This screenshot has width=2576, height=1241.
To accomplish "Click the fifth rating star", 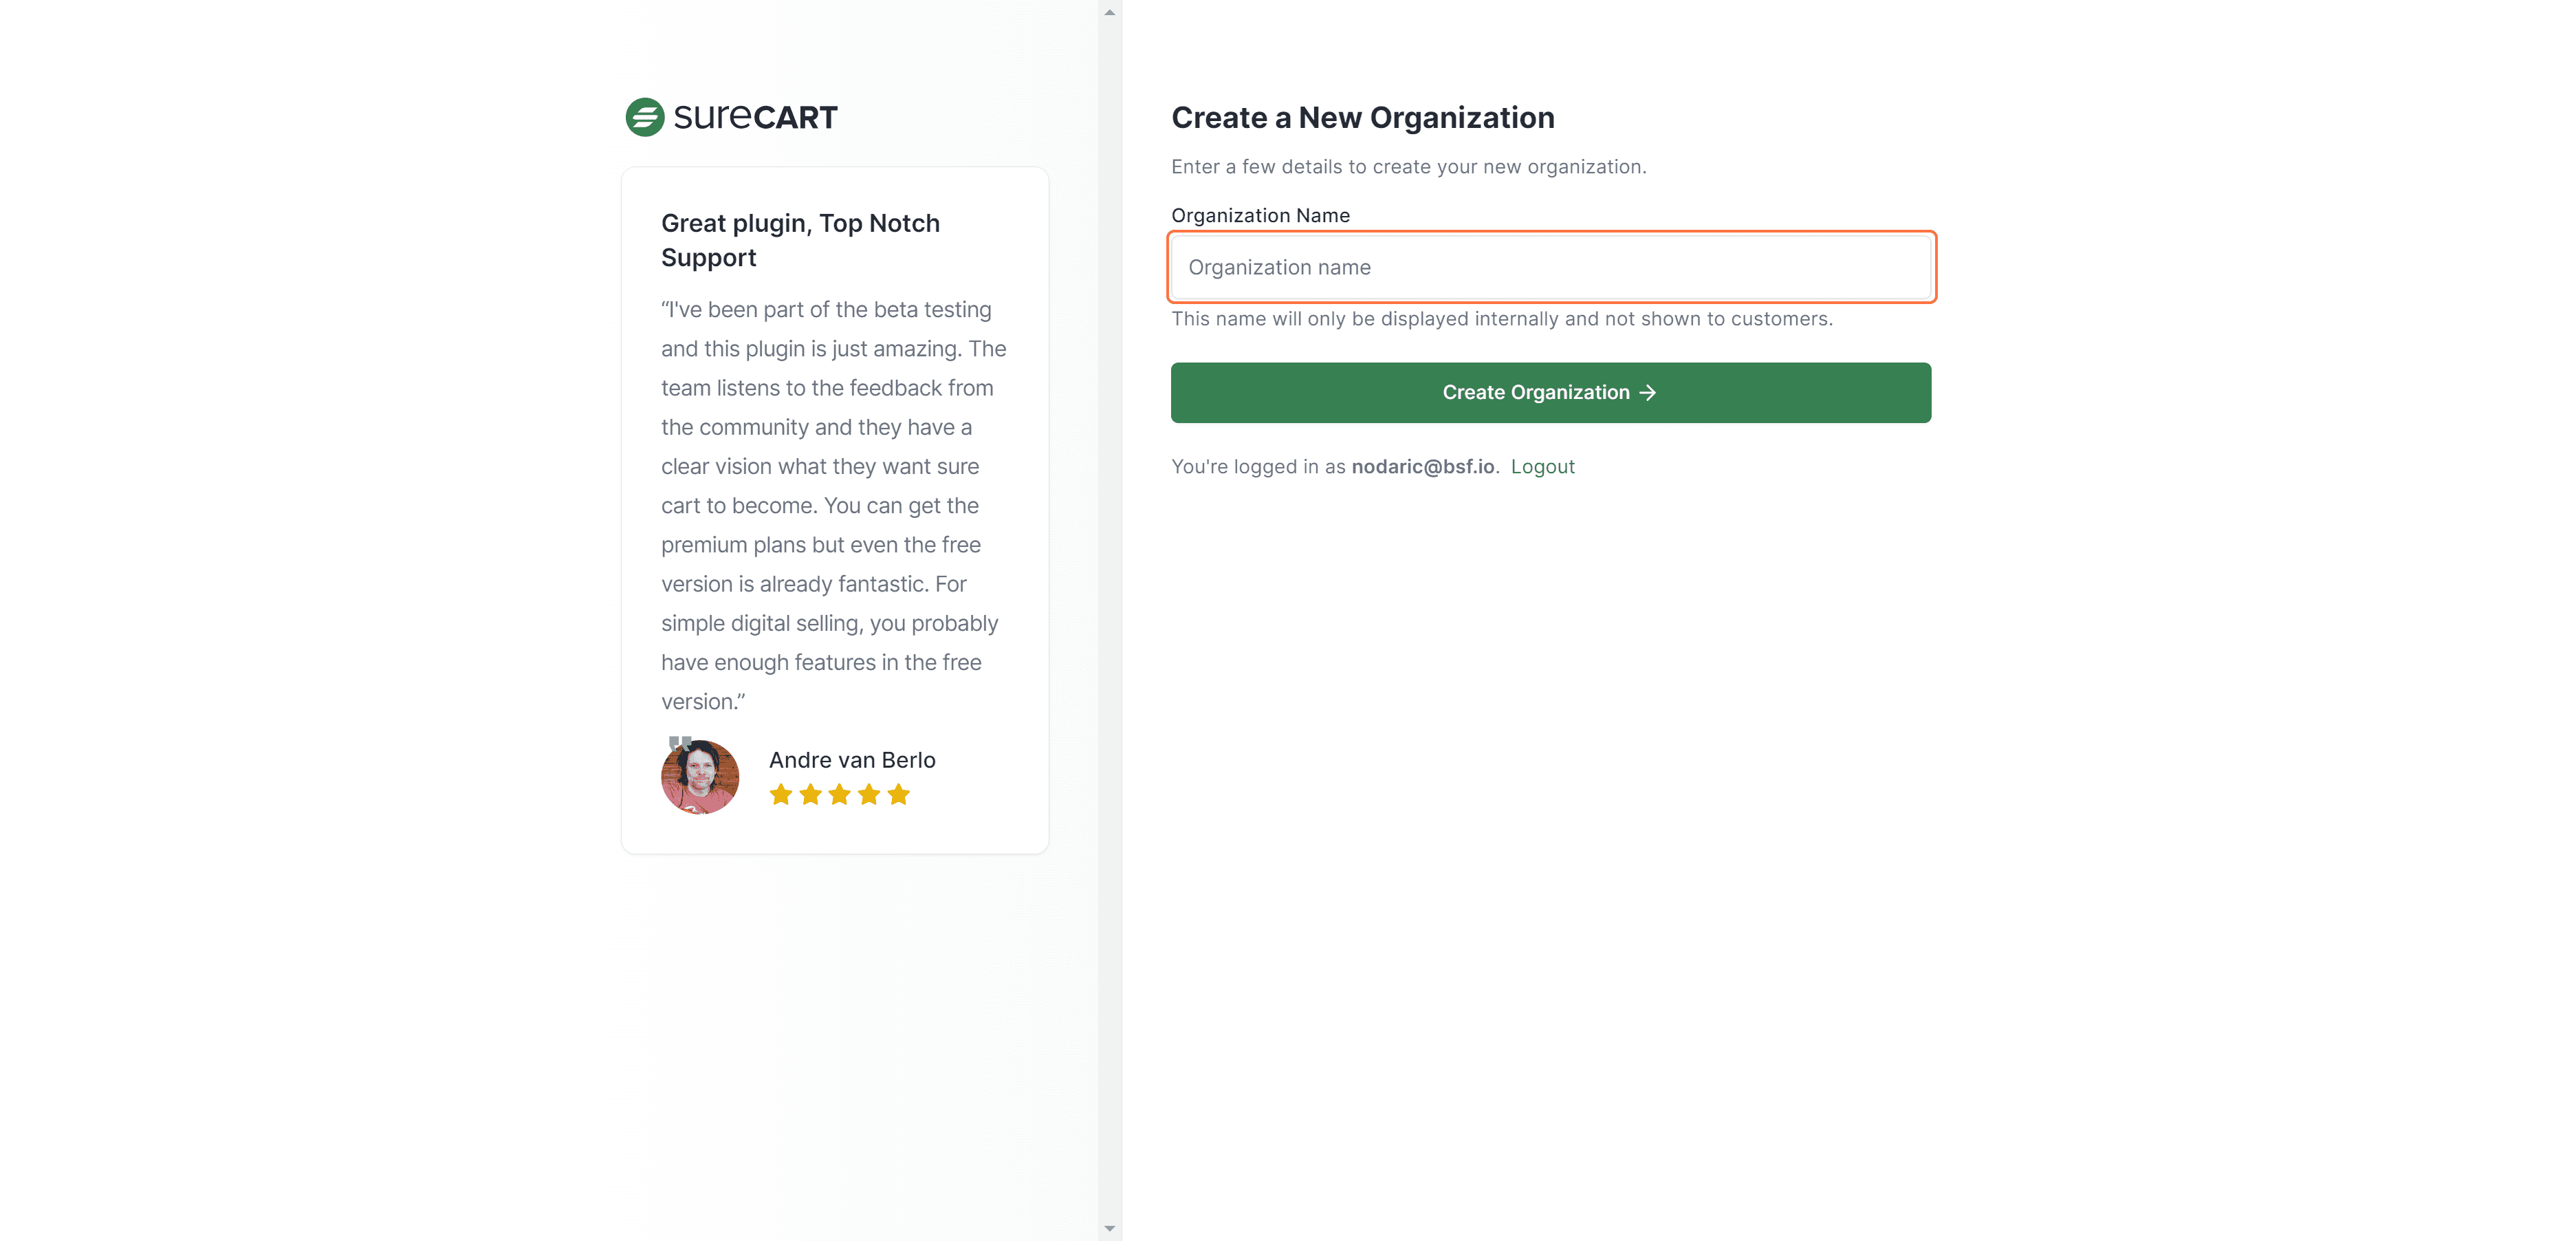I will coord(898,795).
